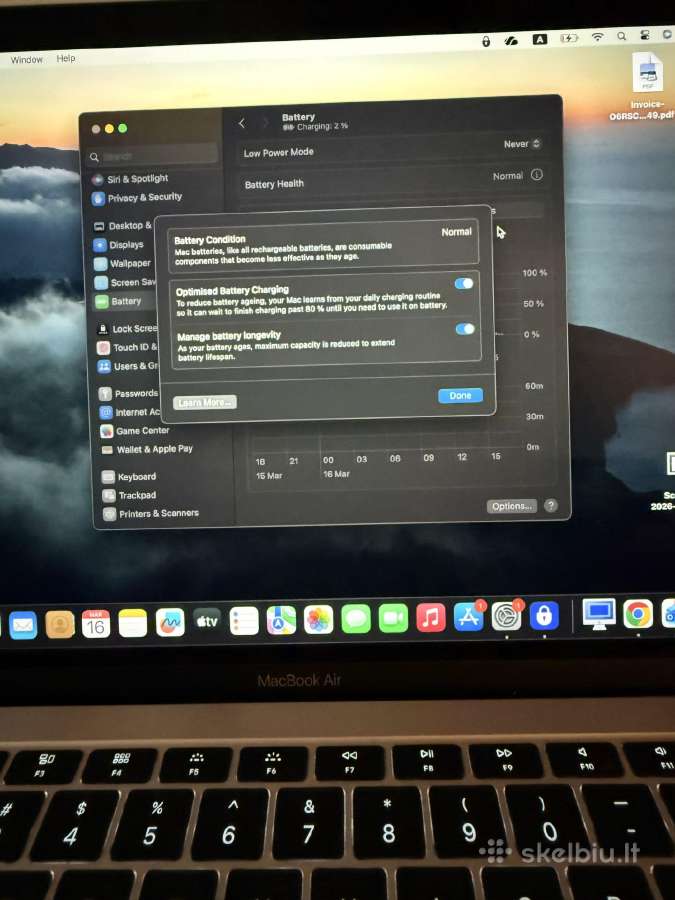The width and height of the screenshot is (675, 900).
Task: Select Desktop & Dock sidebar item
Action: 123,226
